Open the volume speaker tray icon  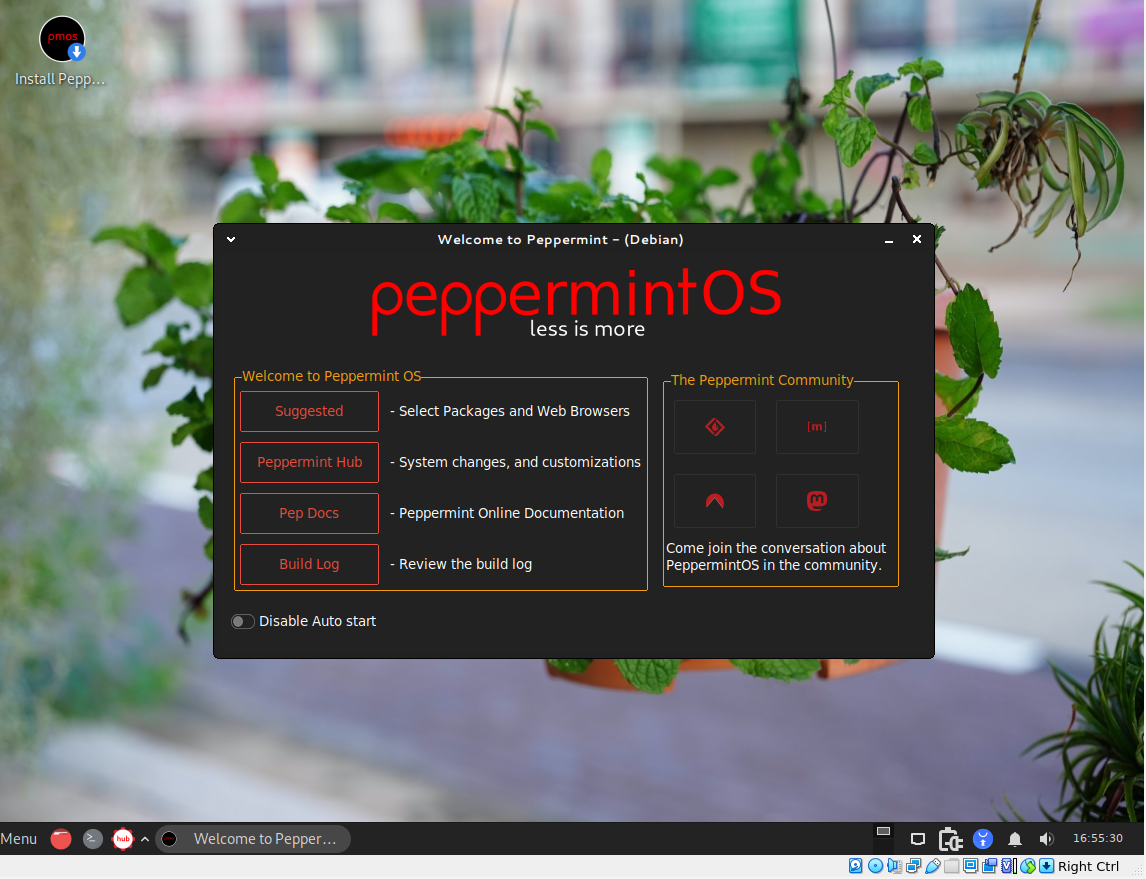pyautogui.click(x=1047, y=839)
